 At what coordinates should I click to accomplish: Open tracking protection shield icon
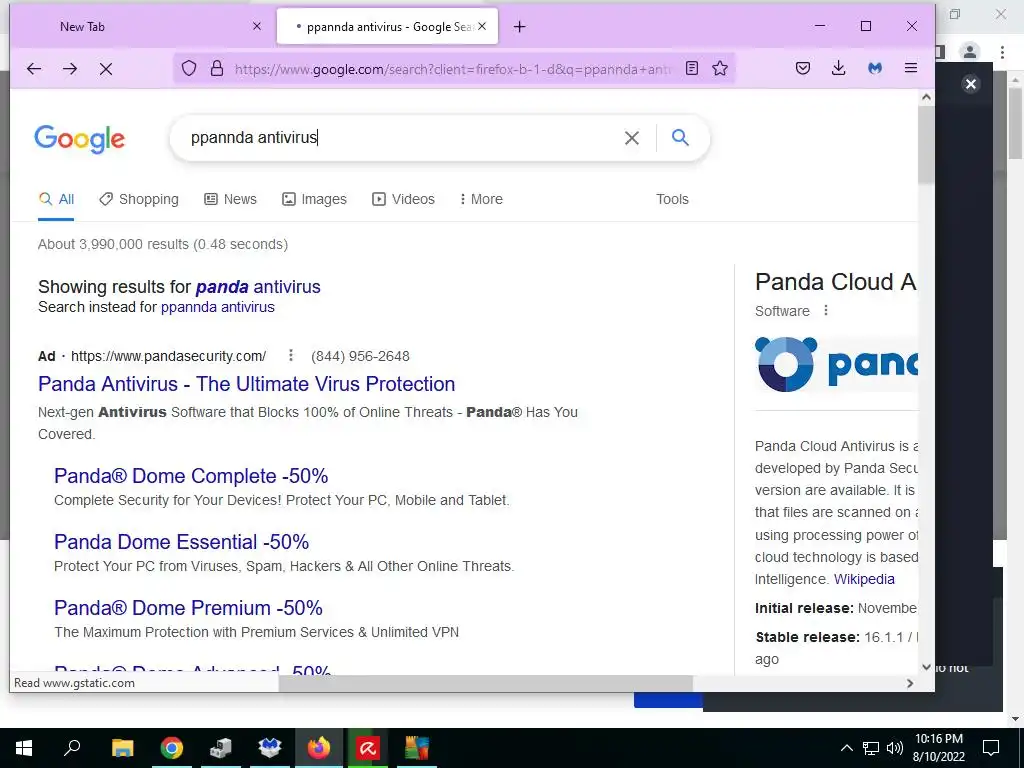(189, 69)
